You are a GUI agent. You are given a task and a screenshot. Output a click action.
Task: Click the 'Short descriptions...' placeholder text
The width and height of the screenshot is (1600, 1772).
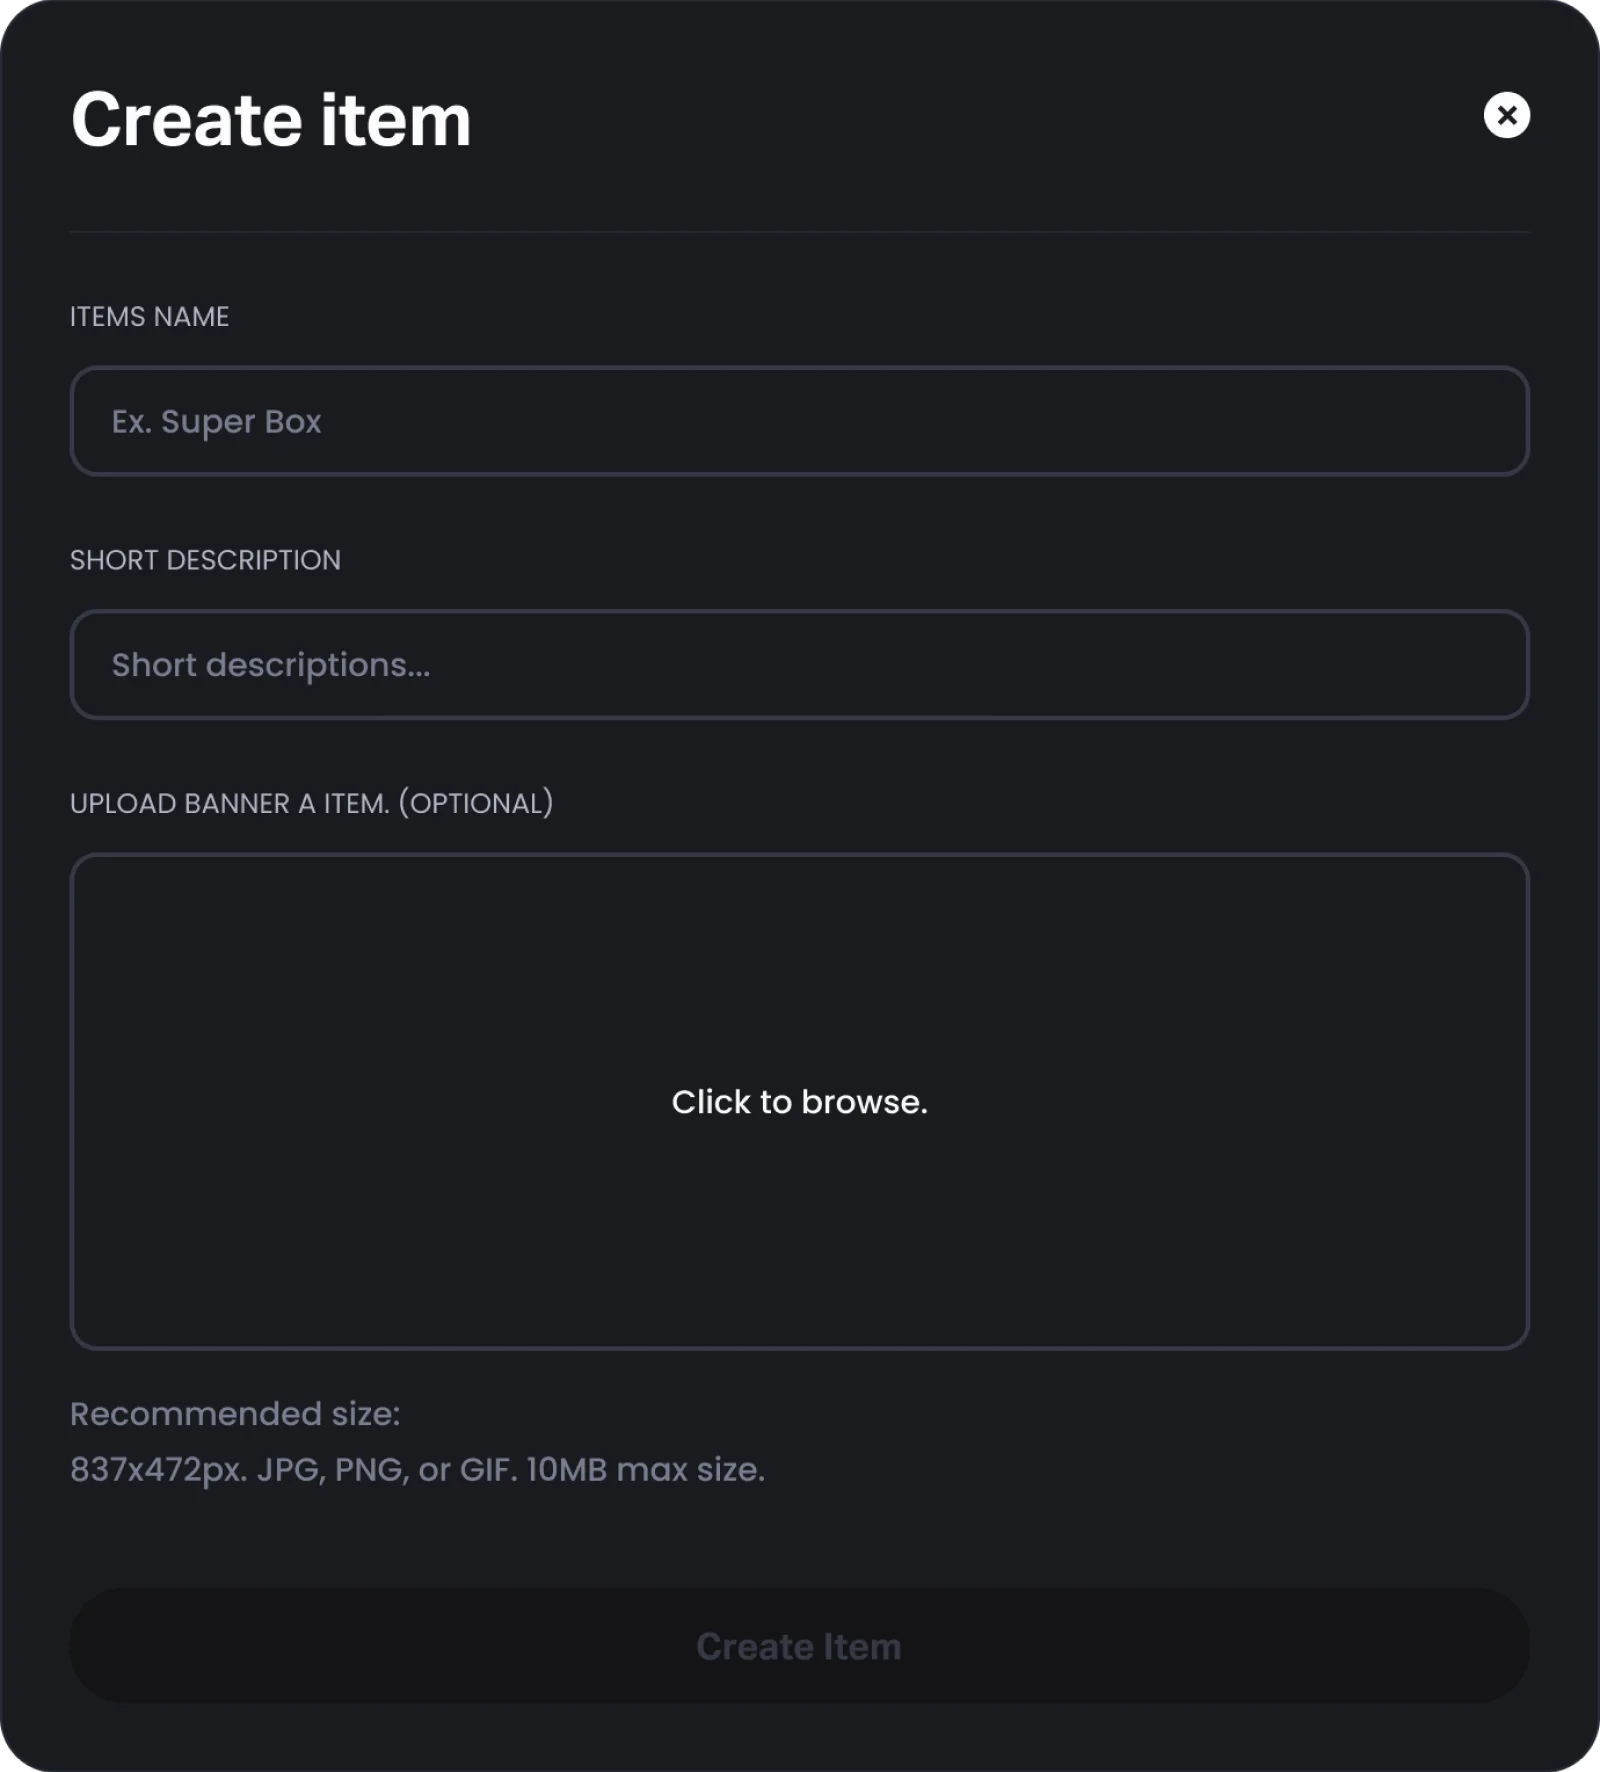271,666
